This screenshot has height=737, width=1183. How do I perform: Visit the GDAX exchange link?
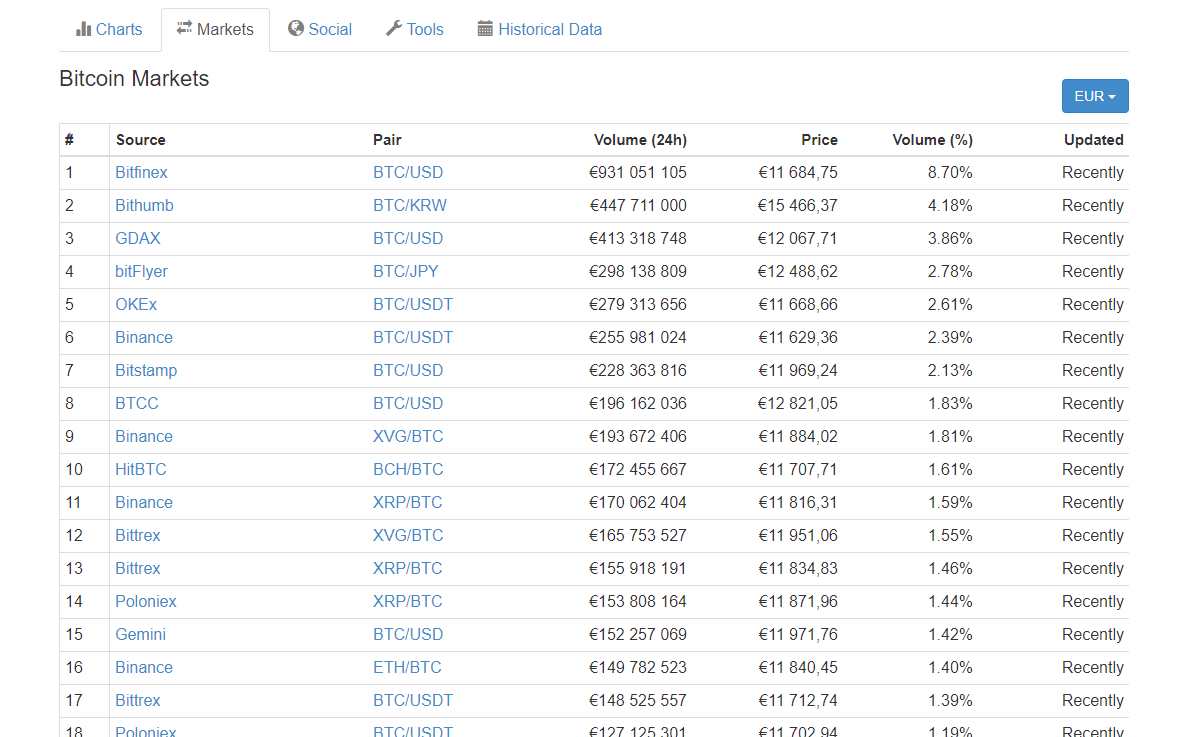click(x=138, y=239)
